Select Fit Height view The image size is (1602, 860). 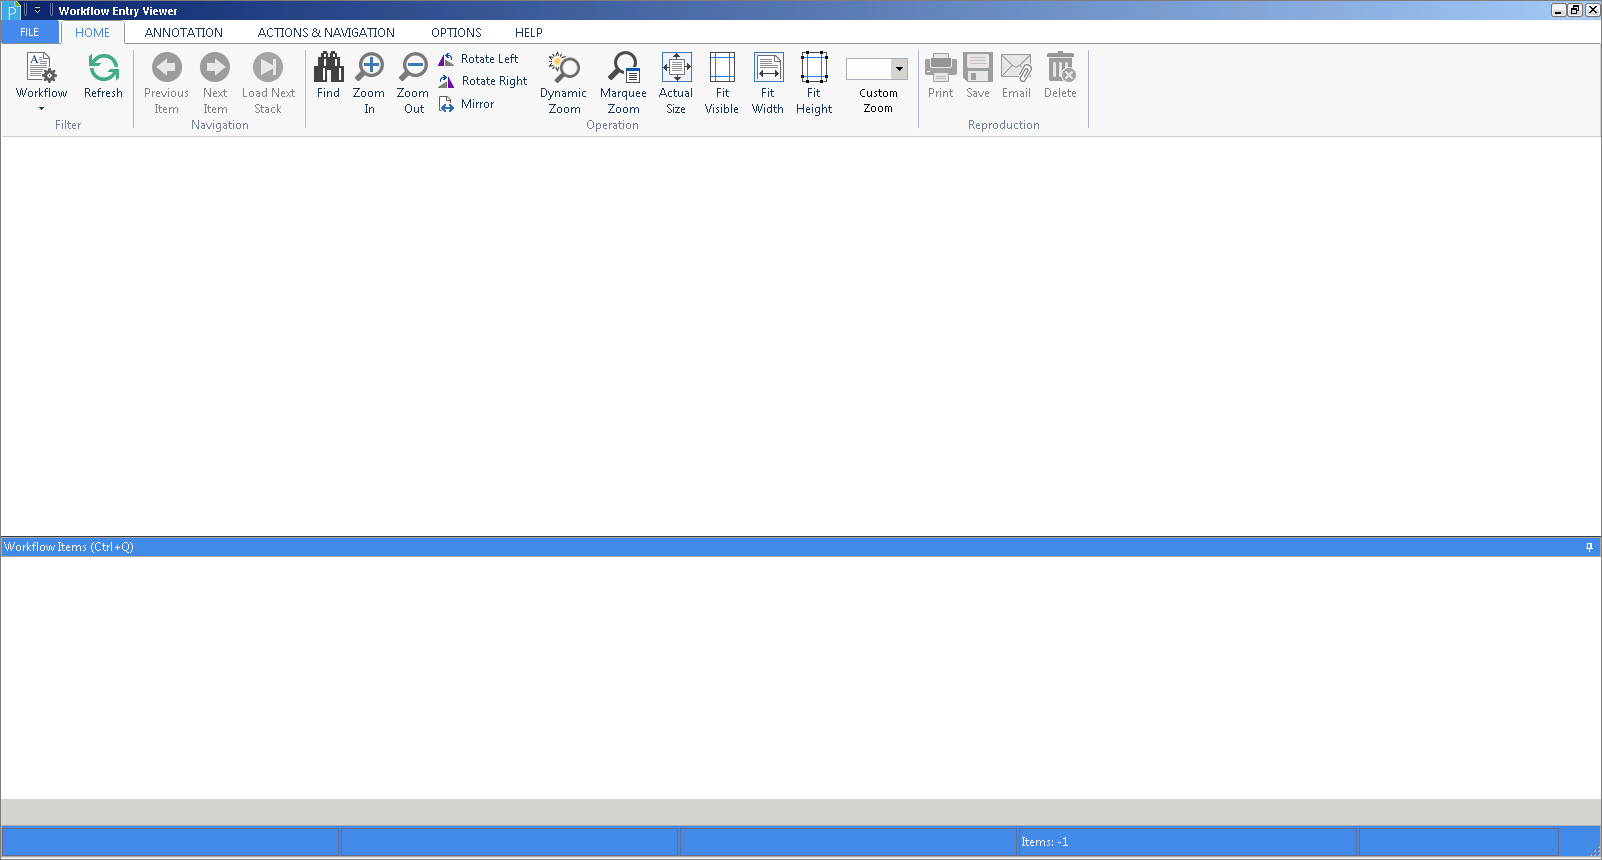click(814, 83)
